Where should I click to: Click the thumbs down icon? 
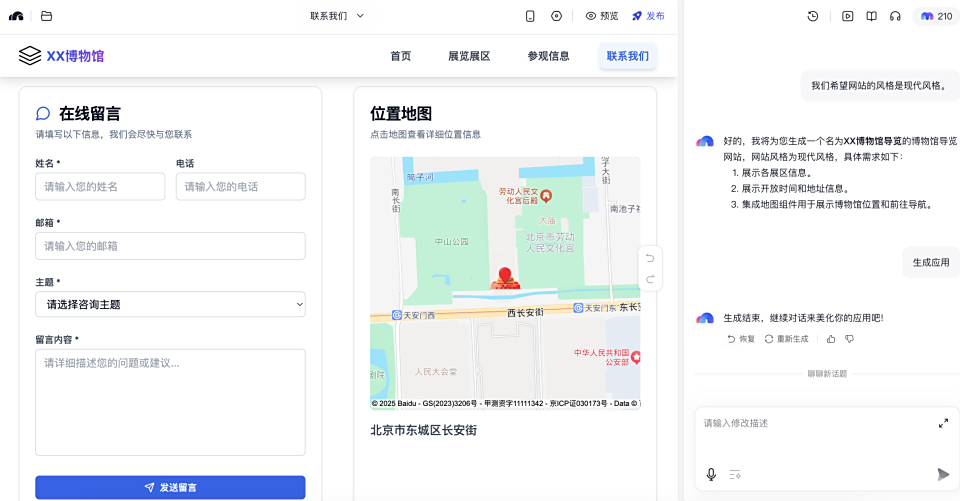coord(850,339)
